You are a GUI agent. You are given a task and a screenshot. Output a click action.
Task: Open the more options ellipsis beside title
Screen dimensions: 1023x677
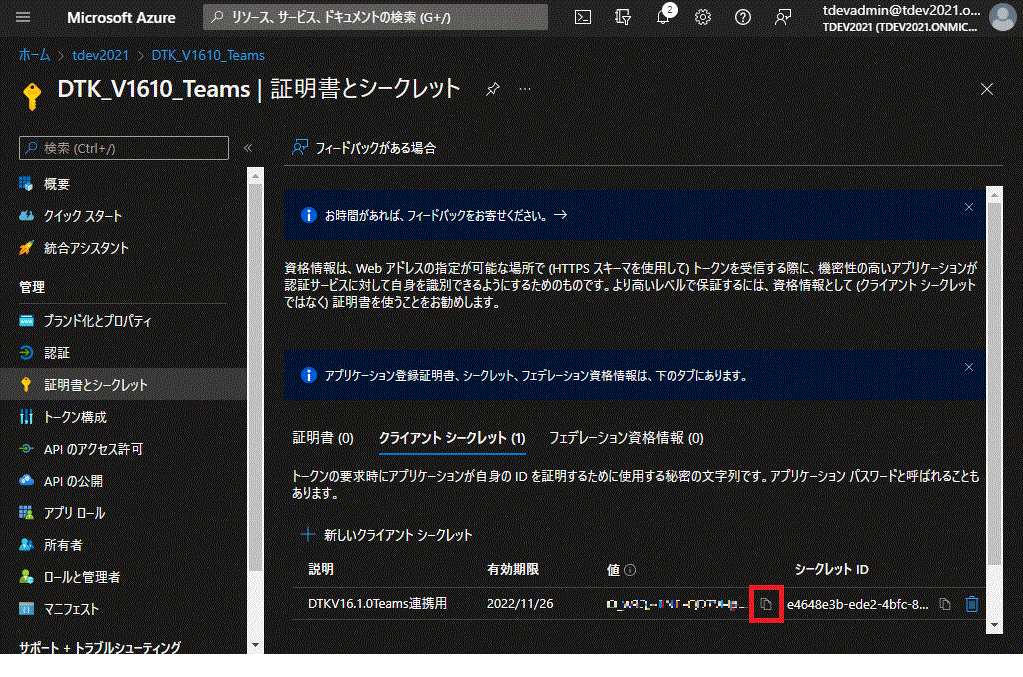point(525,89)
